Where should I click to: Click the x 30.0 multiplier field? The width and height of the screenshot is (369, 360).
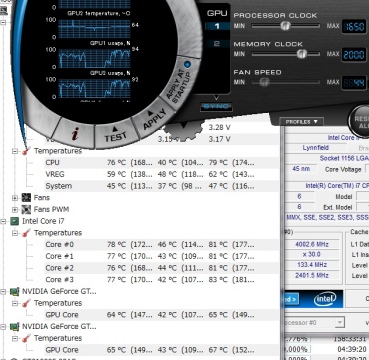pyautogui.click(x=312, y=255)
